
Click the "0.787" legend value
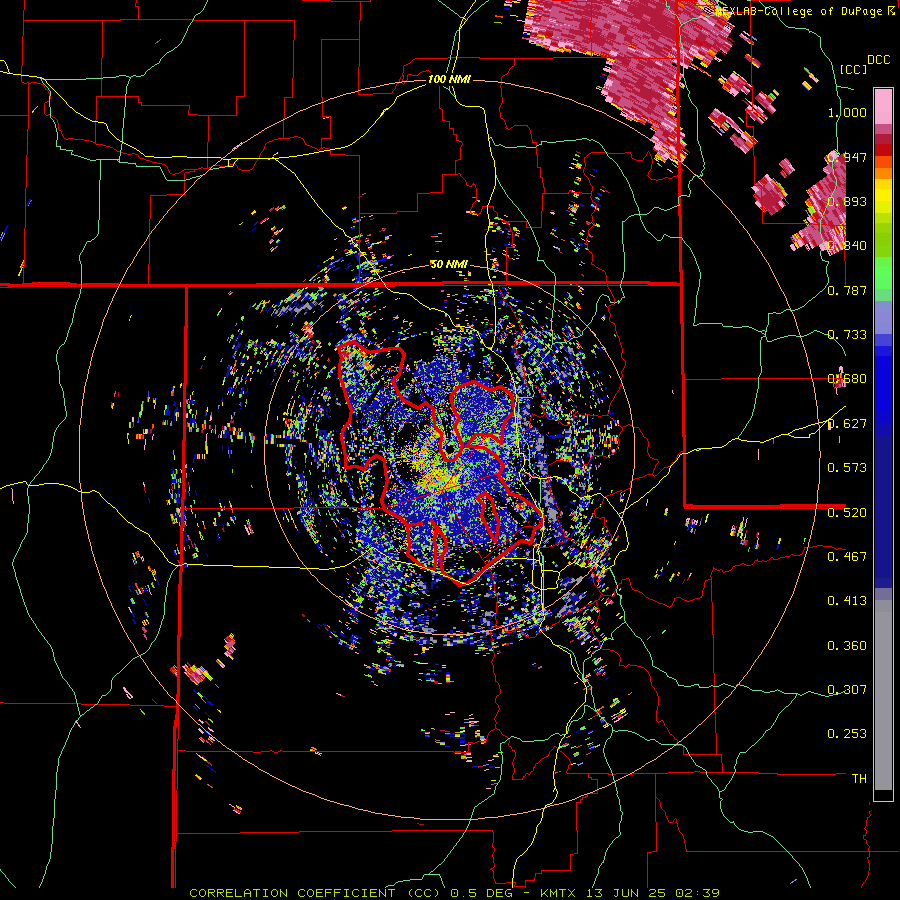pos(847,290)
